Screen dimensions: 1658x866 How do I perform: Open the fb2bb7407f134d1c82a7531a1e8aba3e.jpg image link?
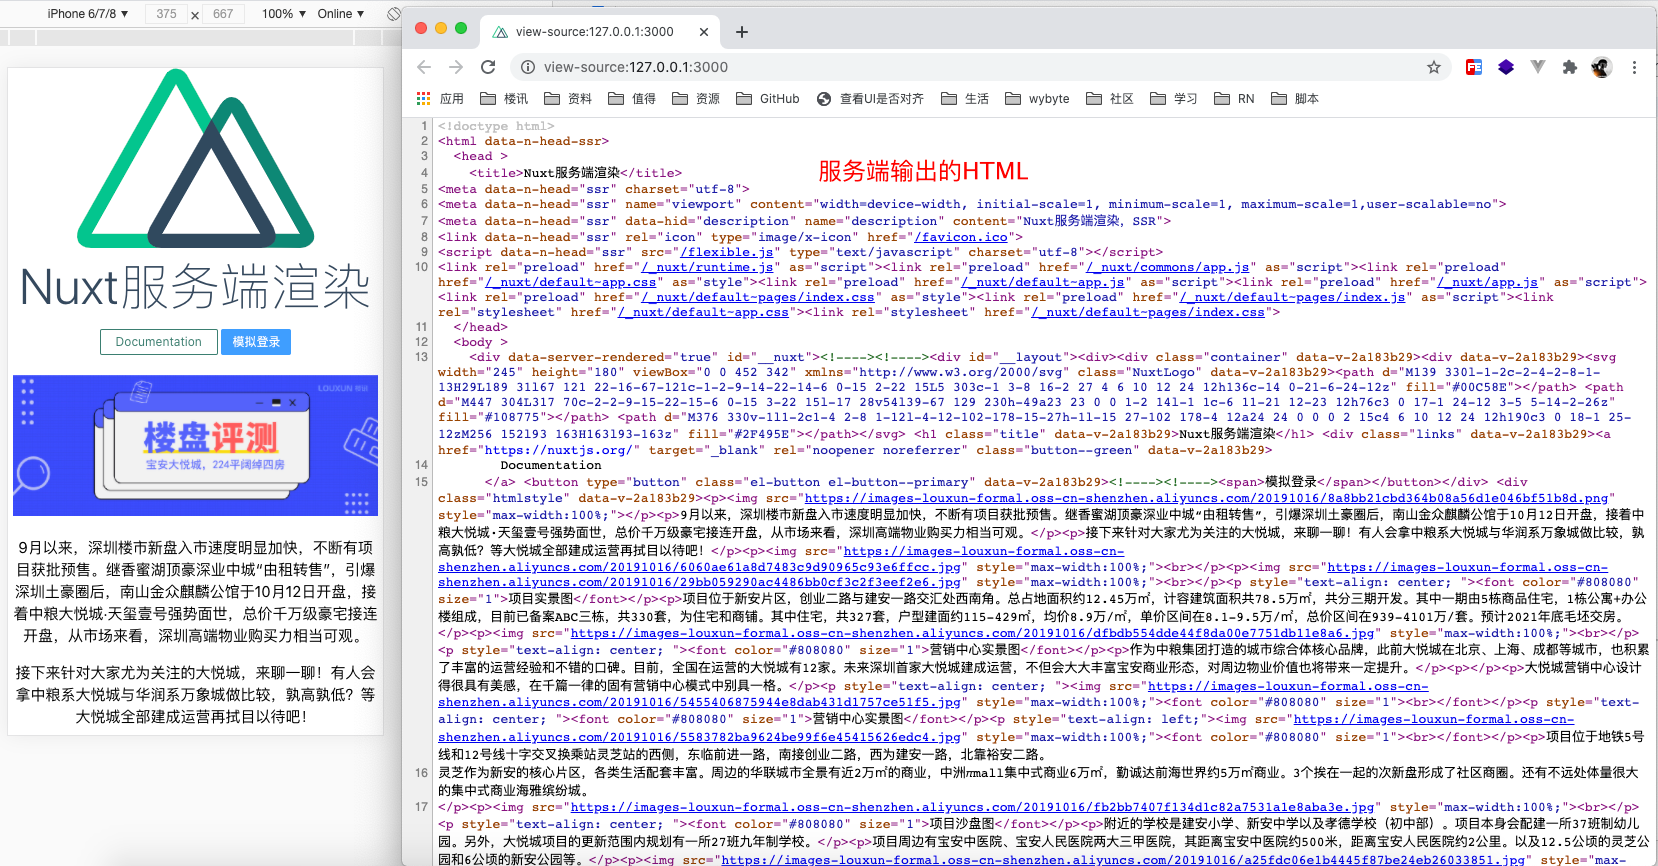[972, 807]
